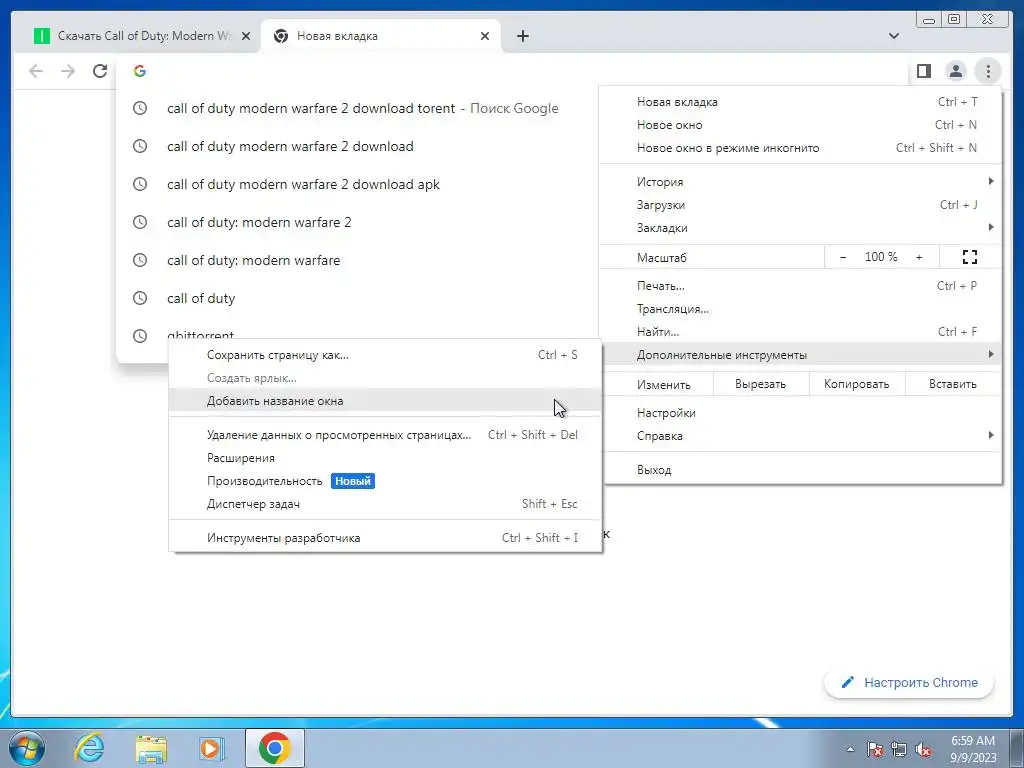Open Загрузки from the menu

pyautogui.click(x=801, y=204)
